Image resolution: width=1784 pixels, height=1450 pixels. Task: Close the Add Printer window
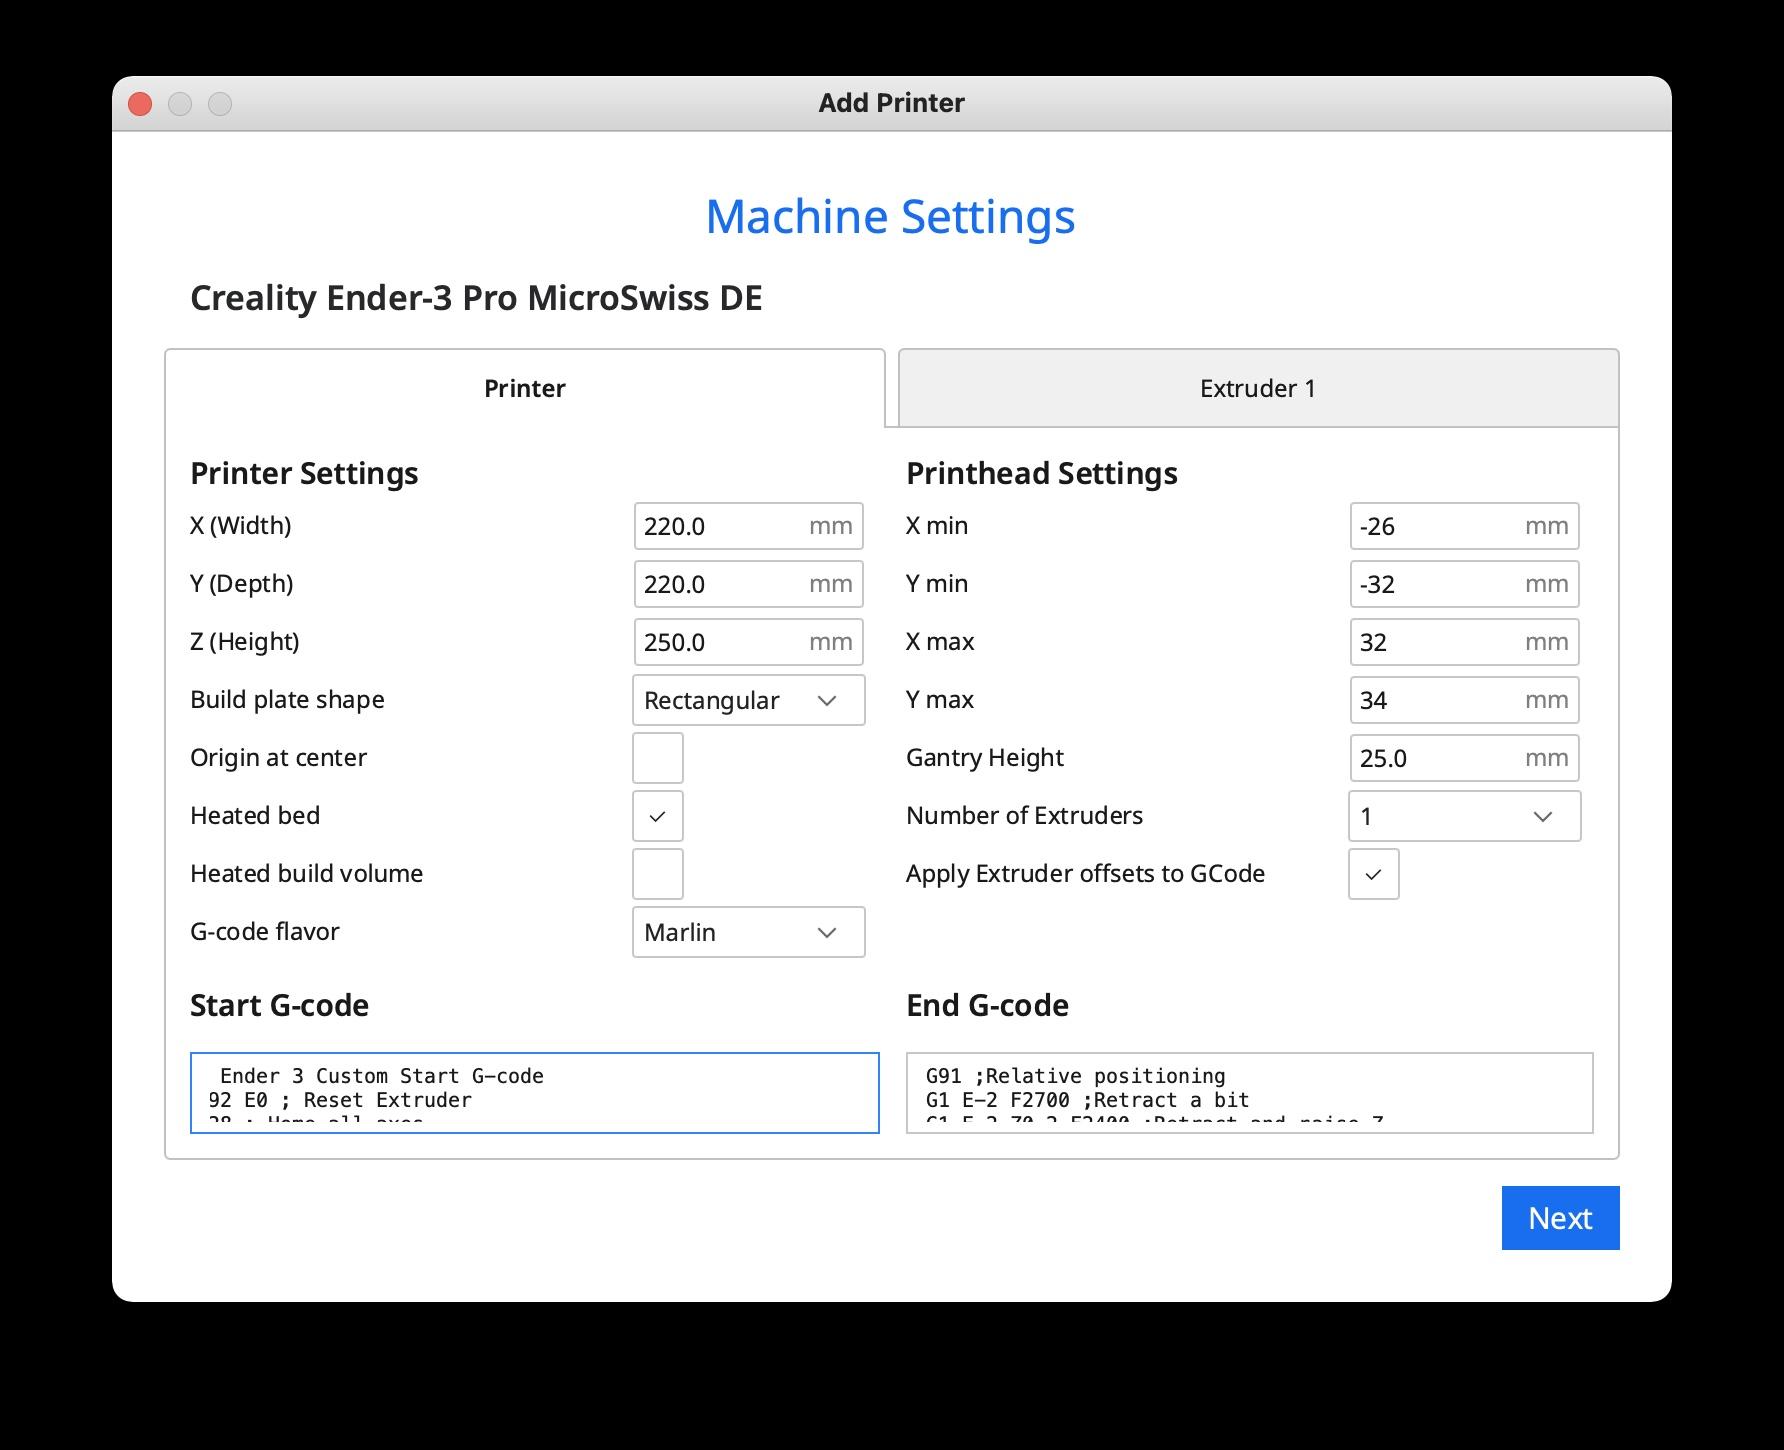tap(140, 104)
